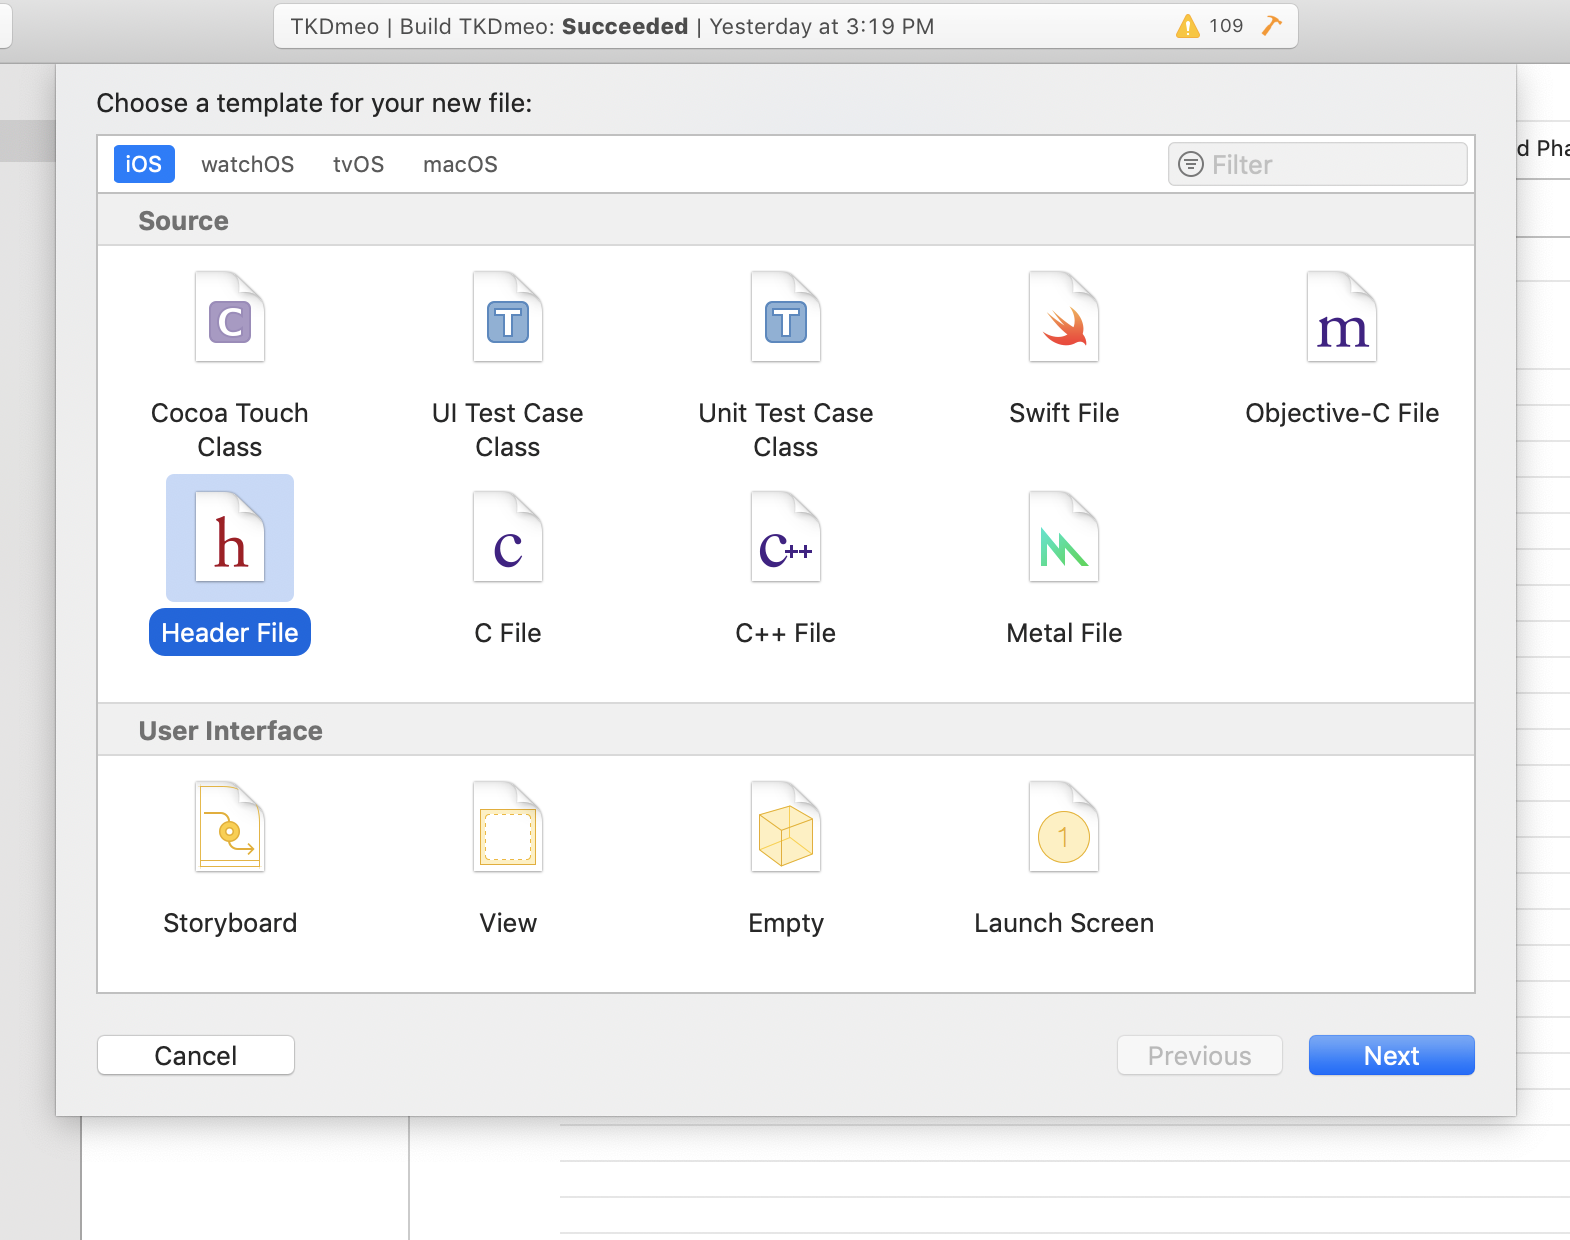Click the Next button
Image resolution: width=1570 pixels, height=1240 pixels.
pos(1392,1055)
